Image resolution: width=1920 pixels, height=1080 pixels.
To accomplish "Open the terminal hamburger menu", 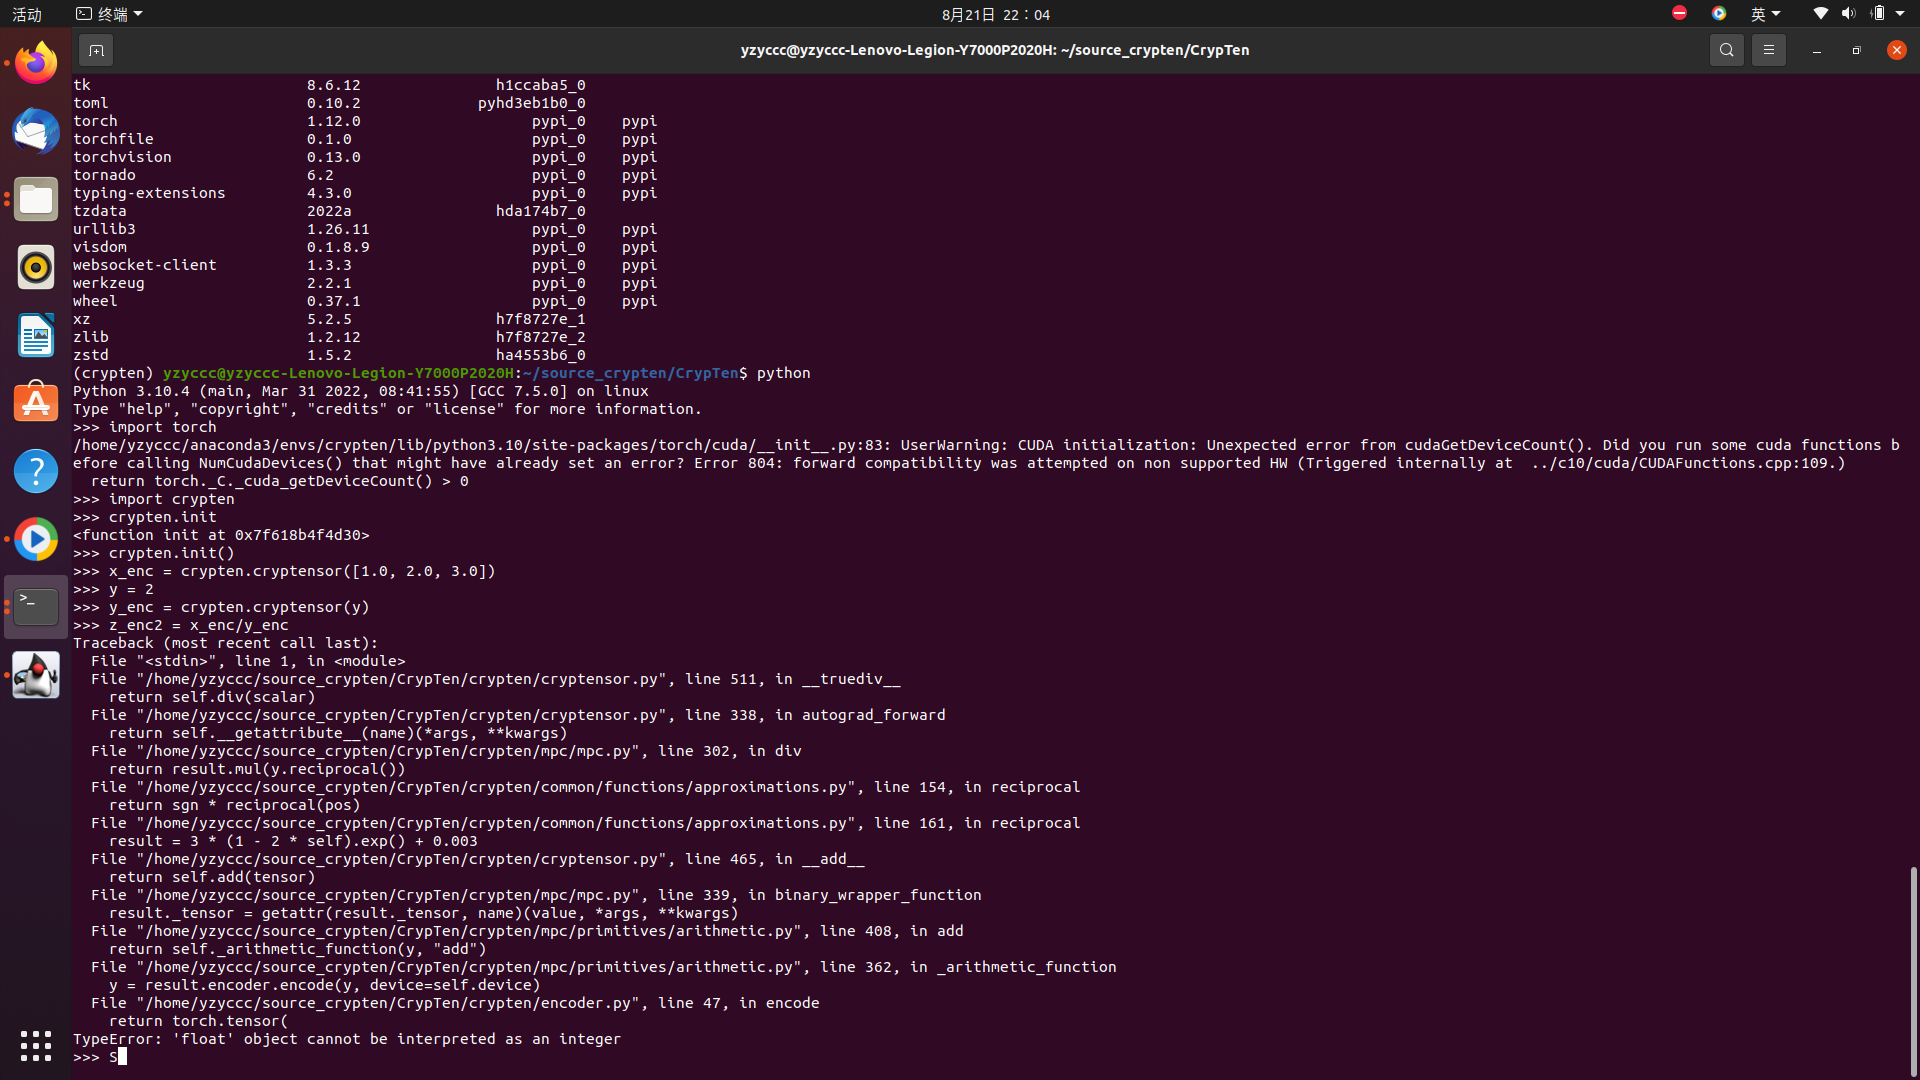I will coord(1768,50).
